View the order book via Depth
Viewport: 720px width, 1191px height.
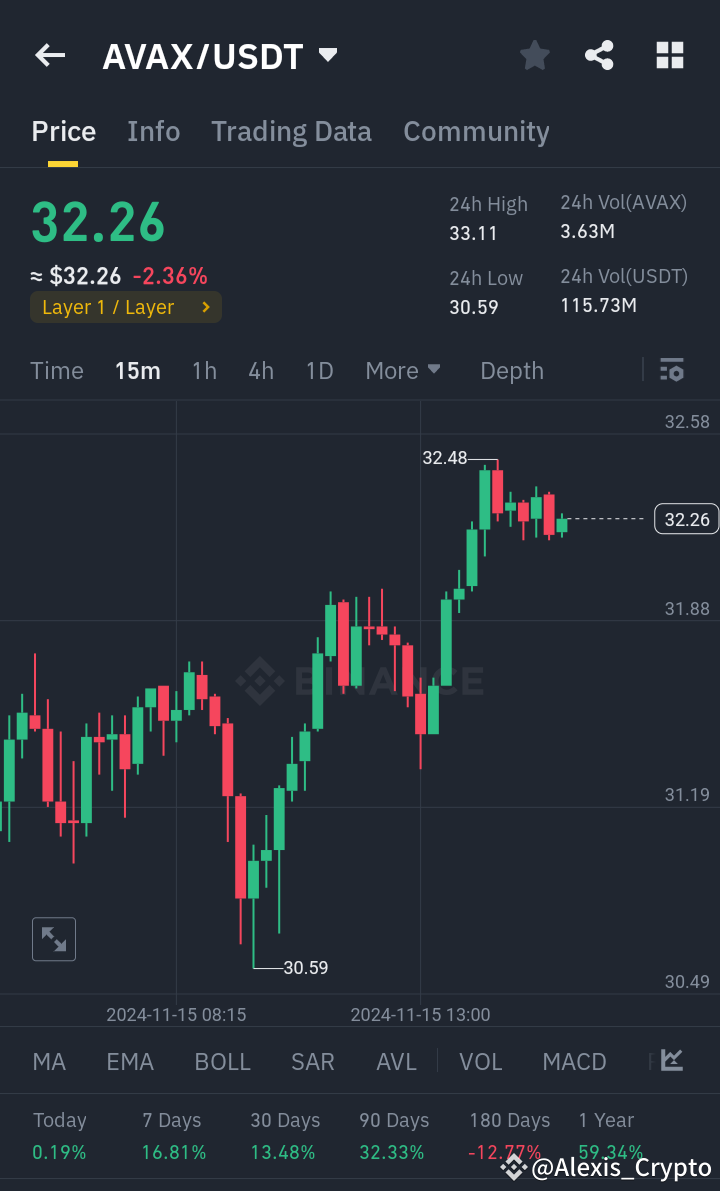511,370
